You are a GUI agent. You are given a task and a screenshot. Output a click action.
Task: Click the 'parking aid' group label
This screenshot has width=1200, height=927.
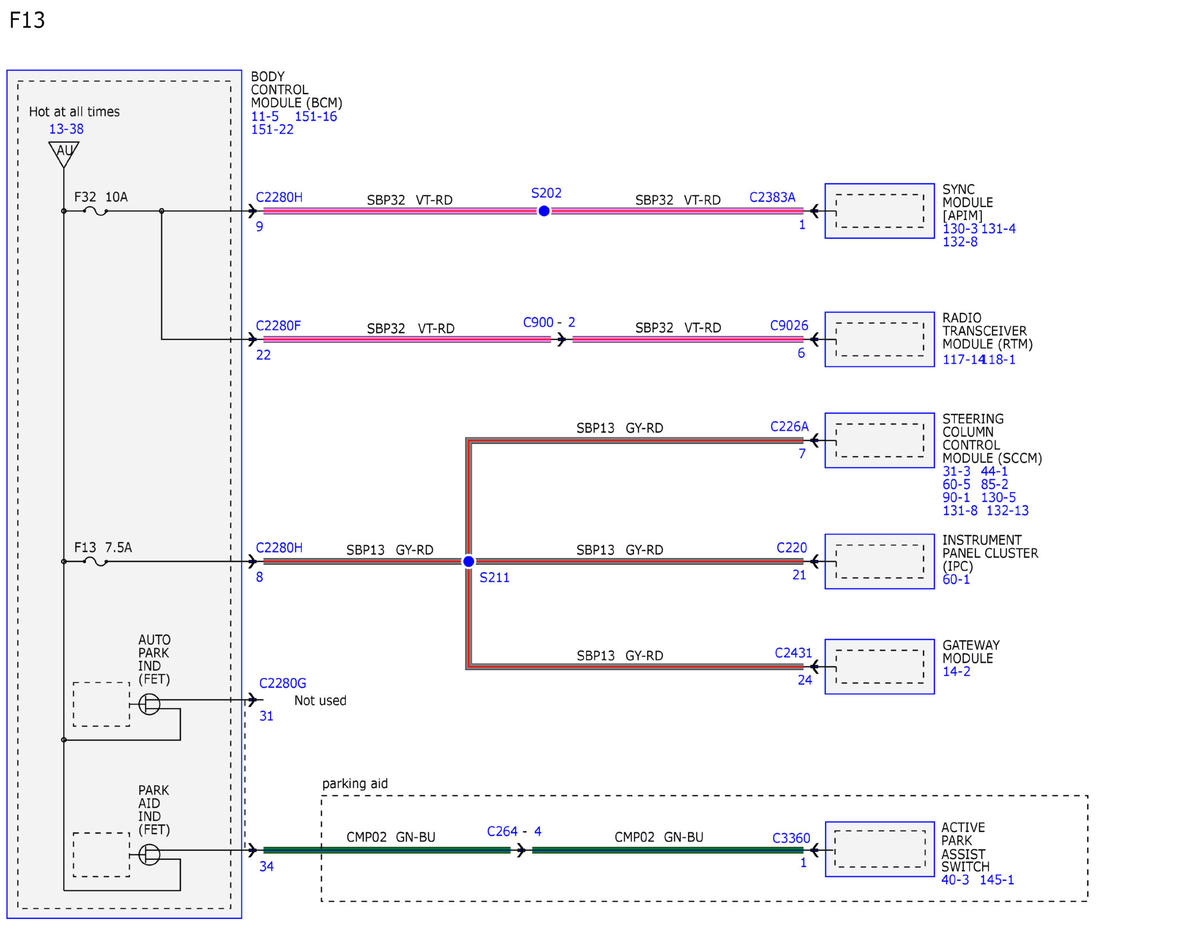355,783
